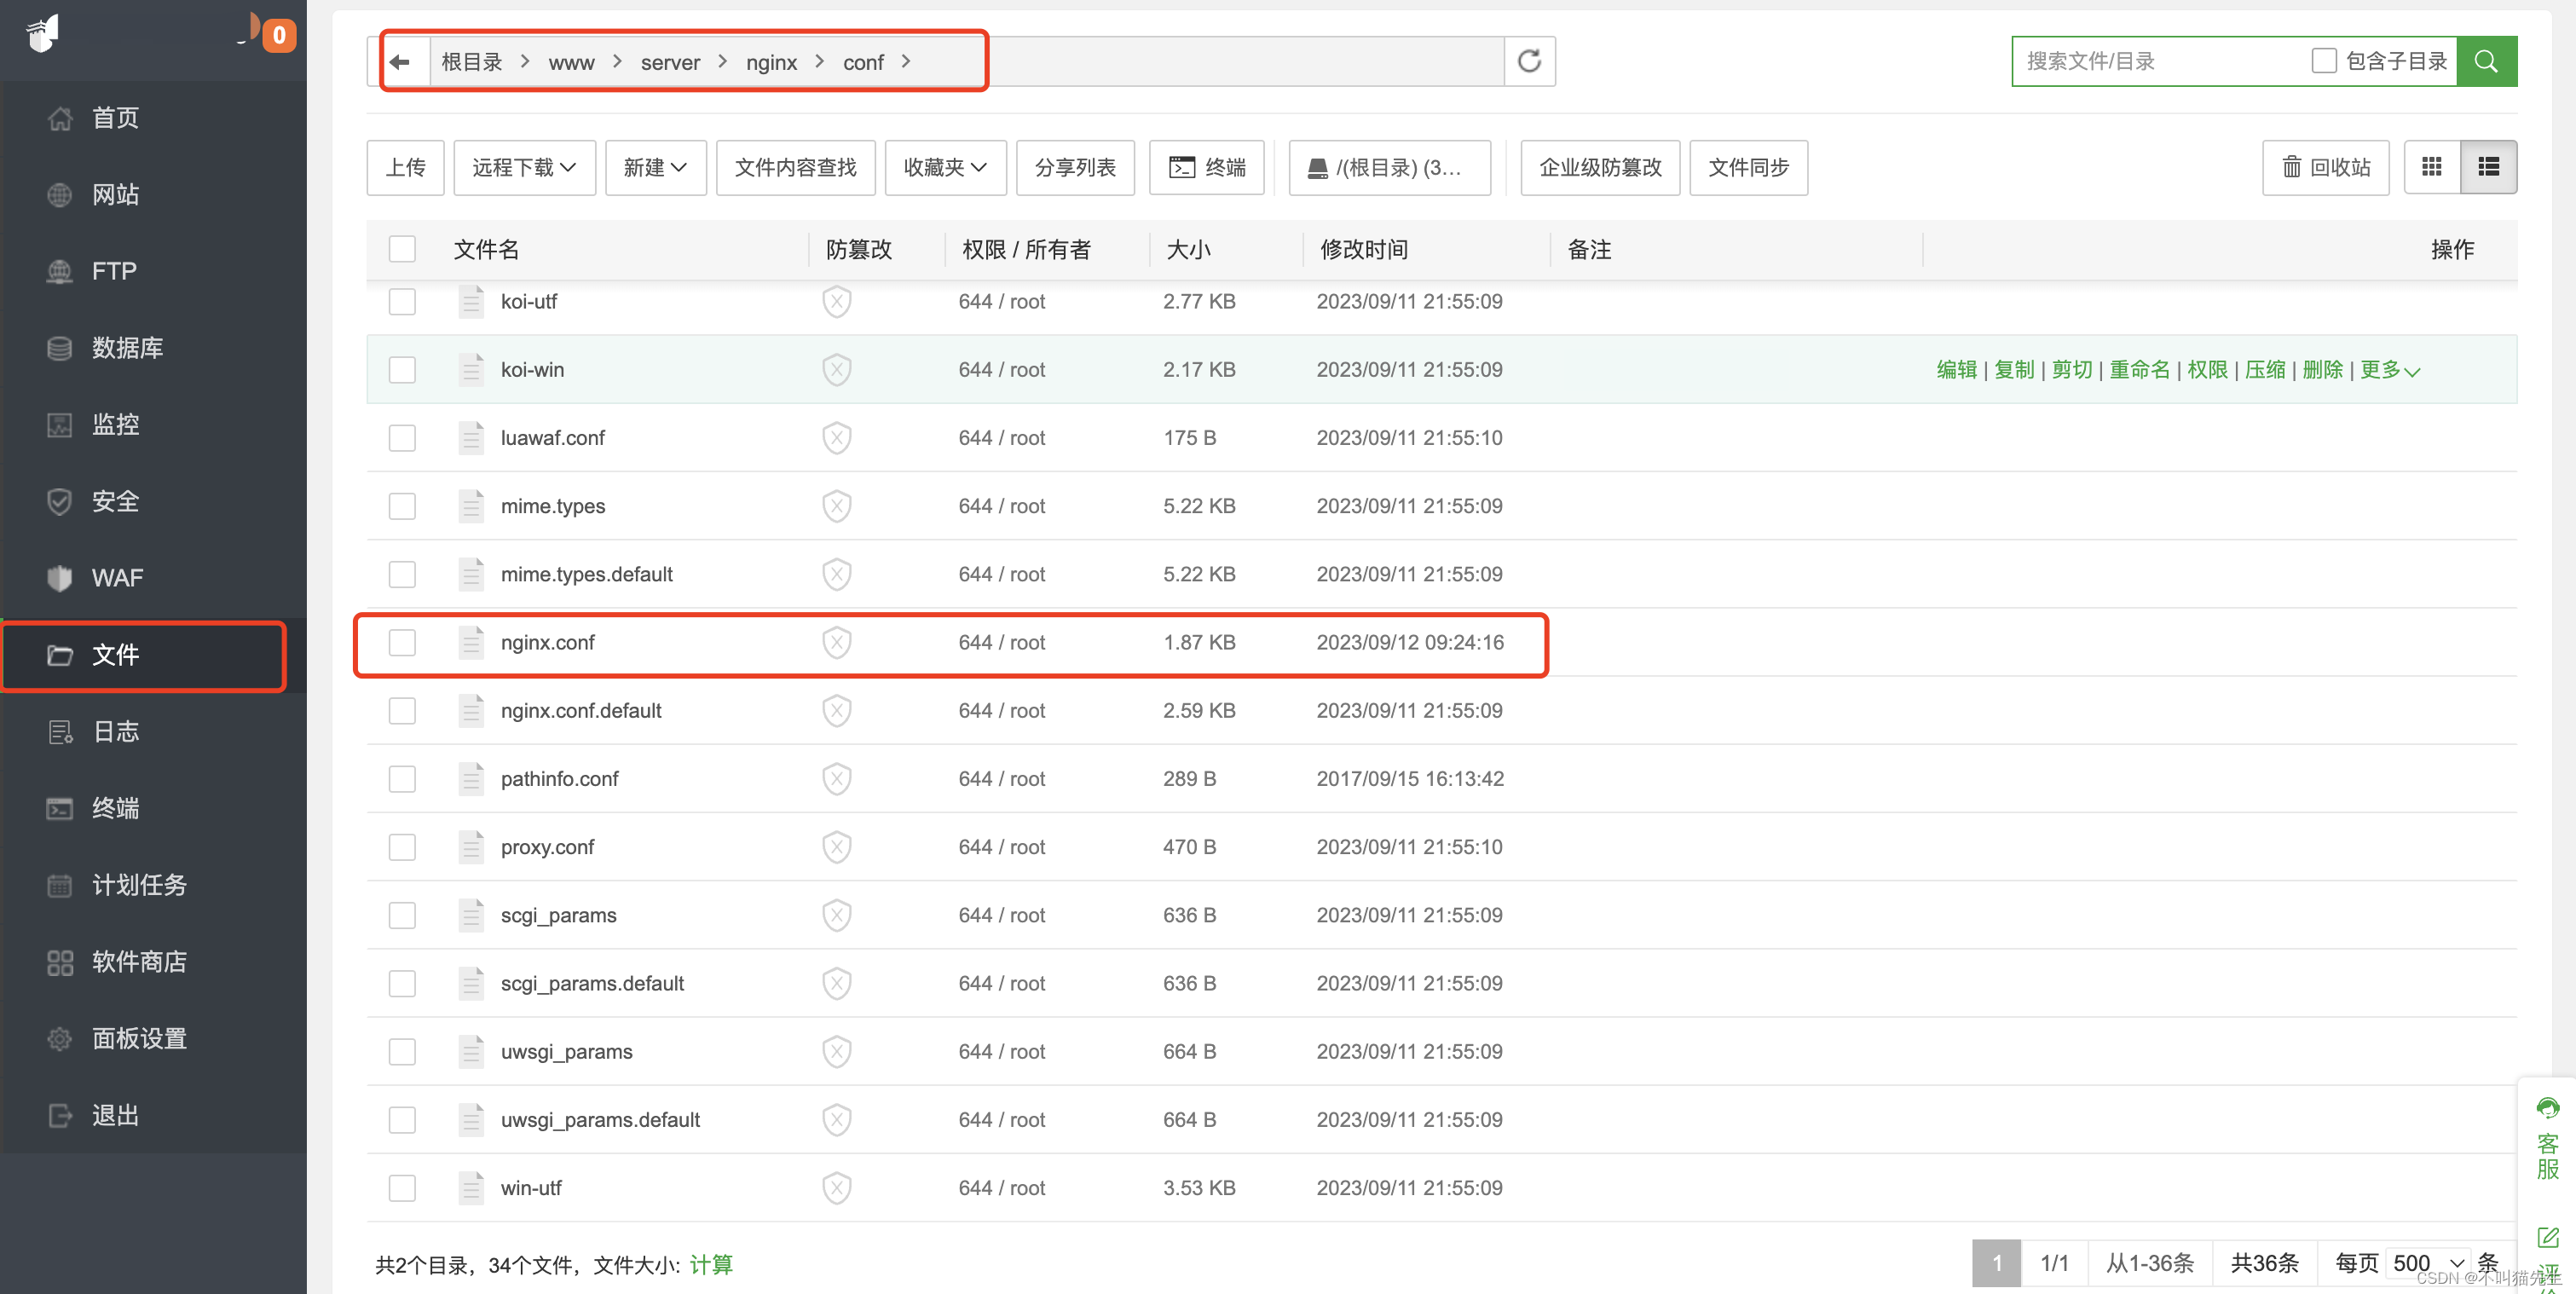Open the per-page 500 dropdown

click(x=2427, y=1264)
